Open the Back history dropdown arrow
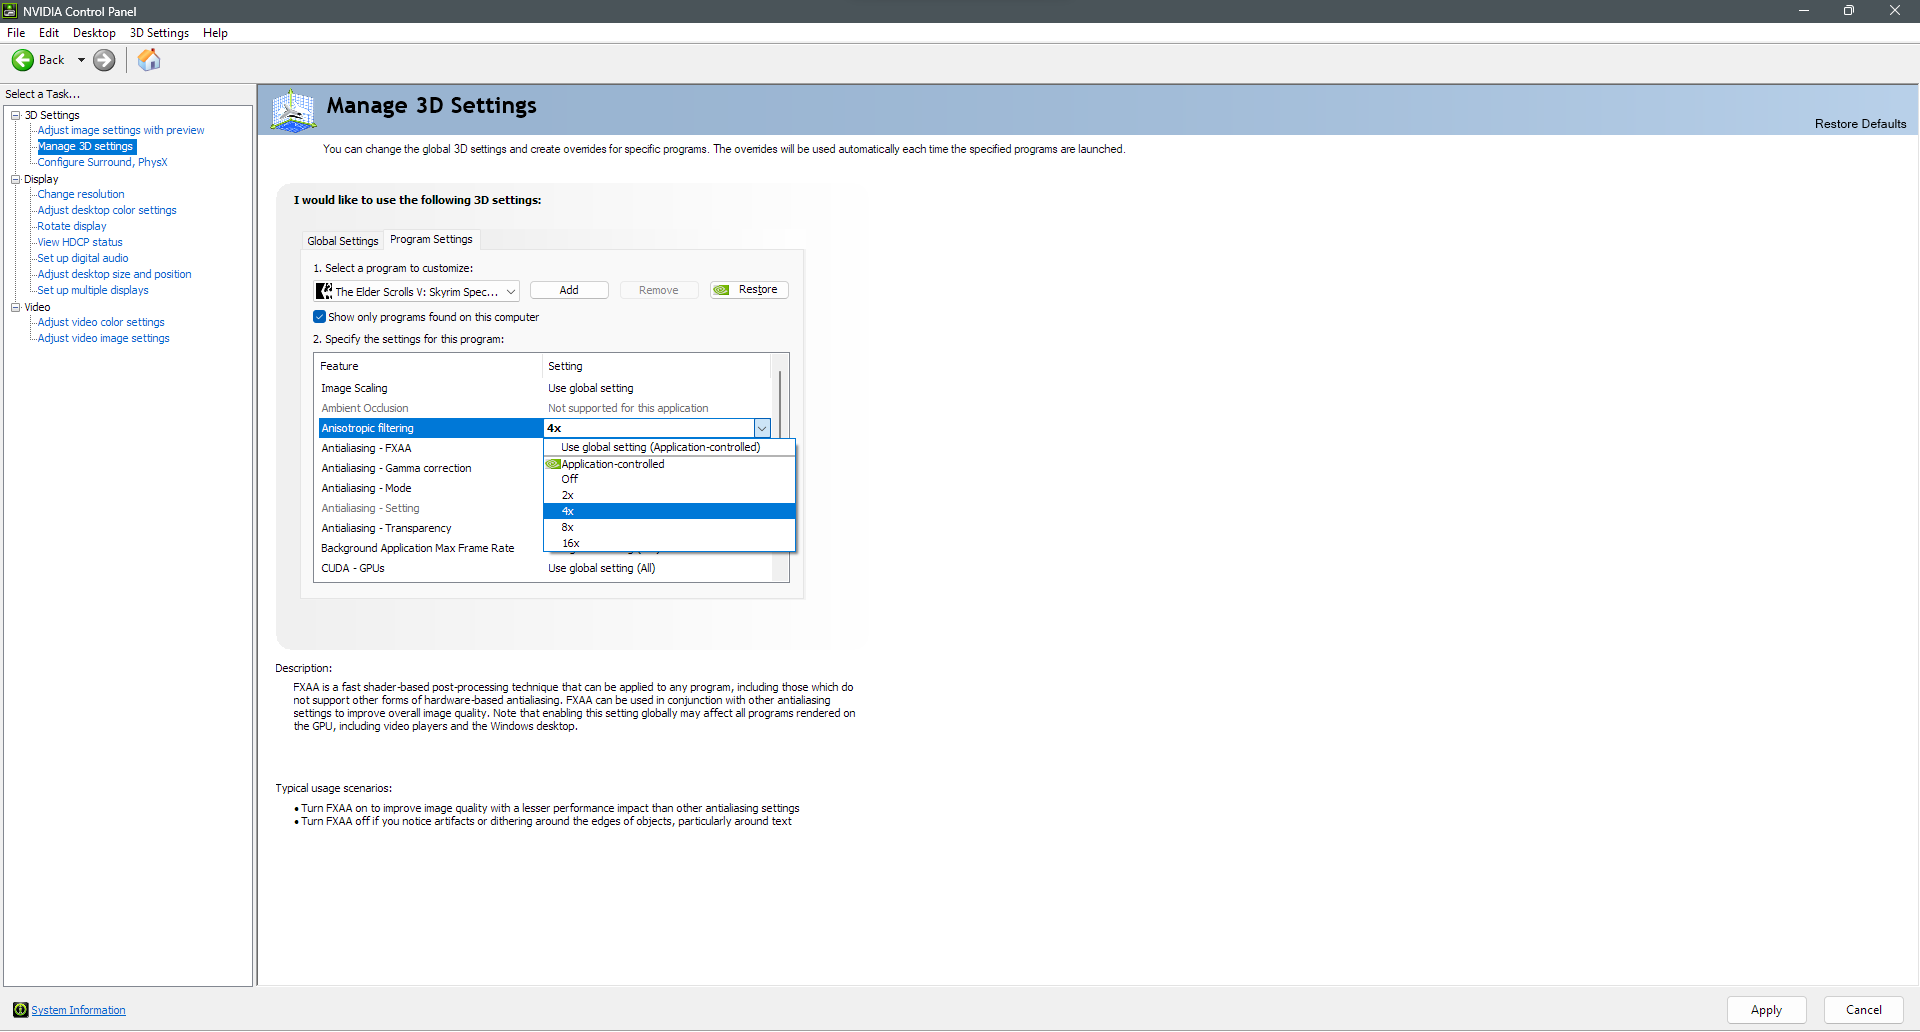 point(81,60)
